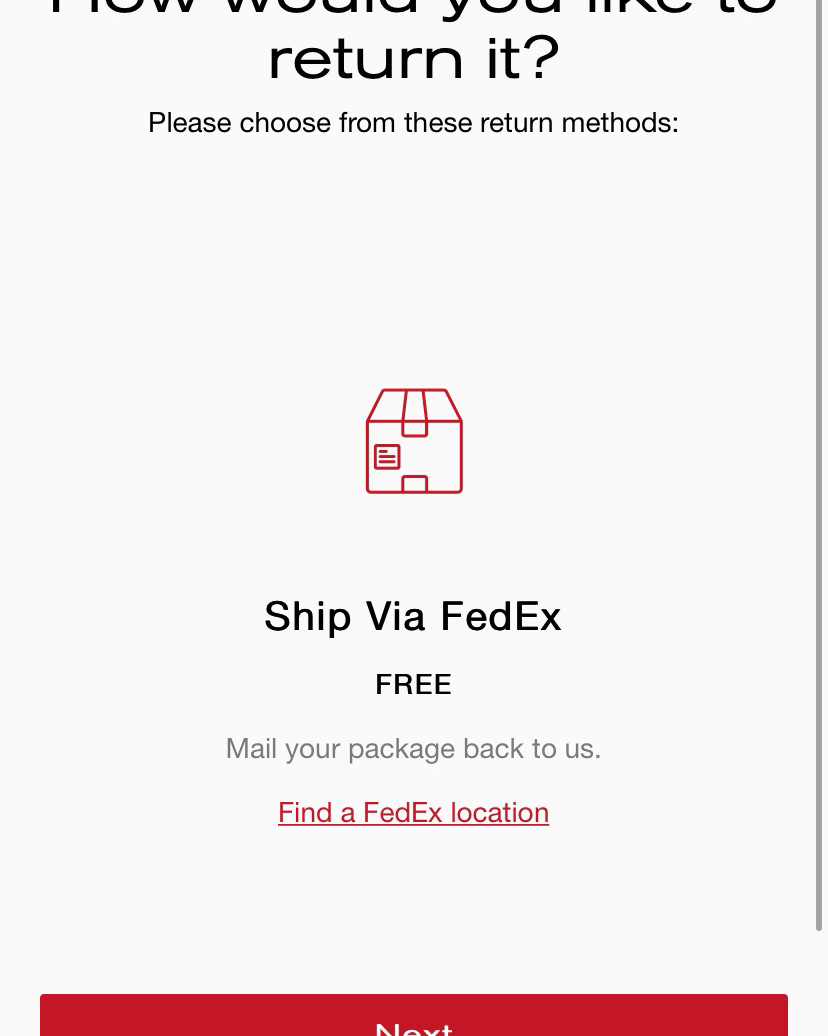The width and height of the screenshot is (828, 1036).
Task: Select the red shipping box icon
Action: [x=414, y=441]
